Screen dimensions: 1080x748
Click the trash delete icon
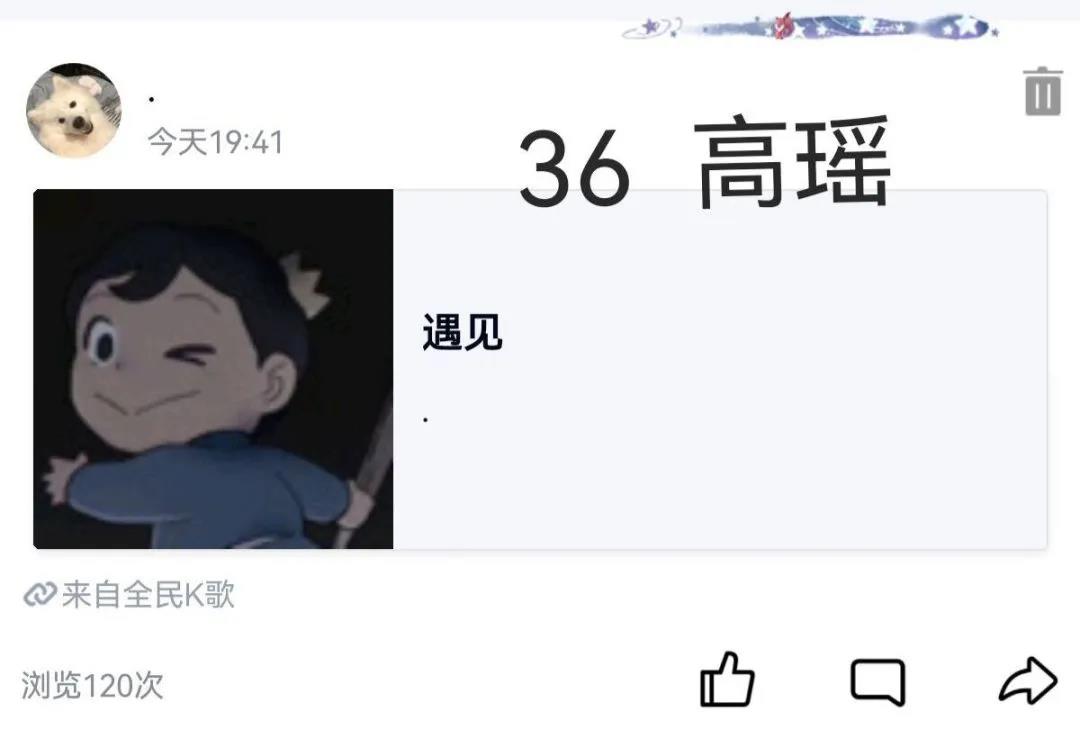1043,91
